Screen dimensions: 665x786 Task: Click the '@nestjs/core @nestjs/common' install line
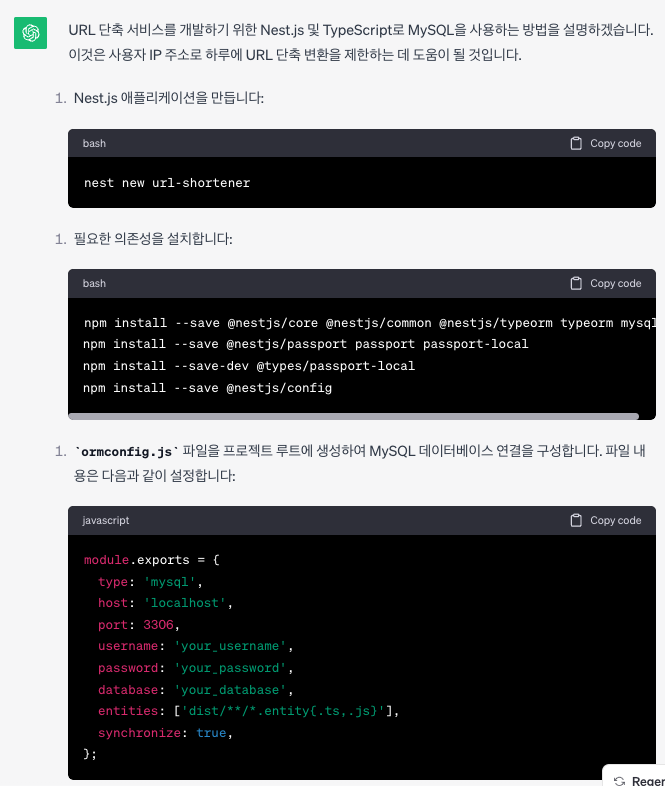[x=369, y=323]
